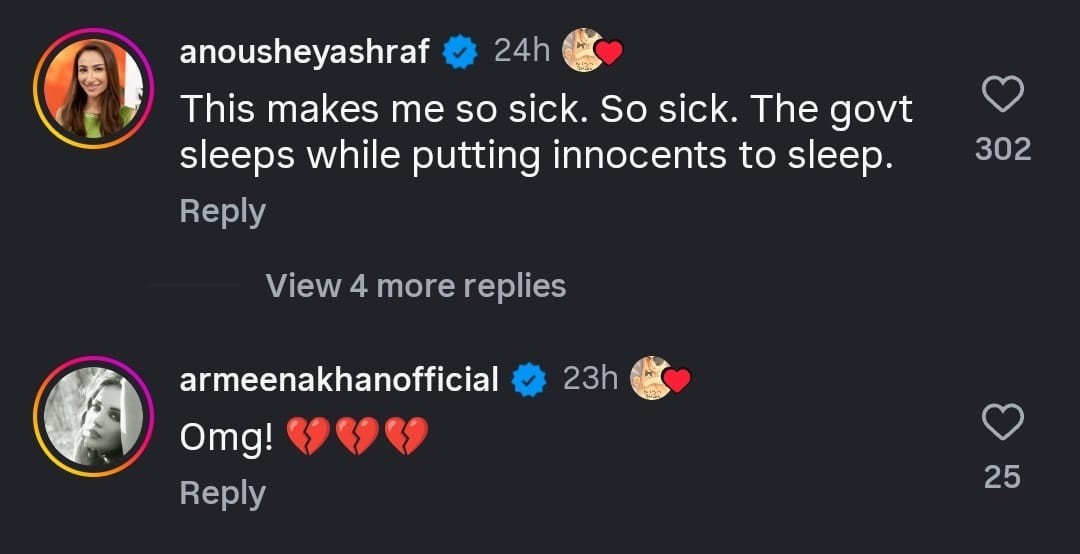1080x554 pixels.
Task: View the 25 likes count
Action: [1002, 477]
